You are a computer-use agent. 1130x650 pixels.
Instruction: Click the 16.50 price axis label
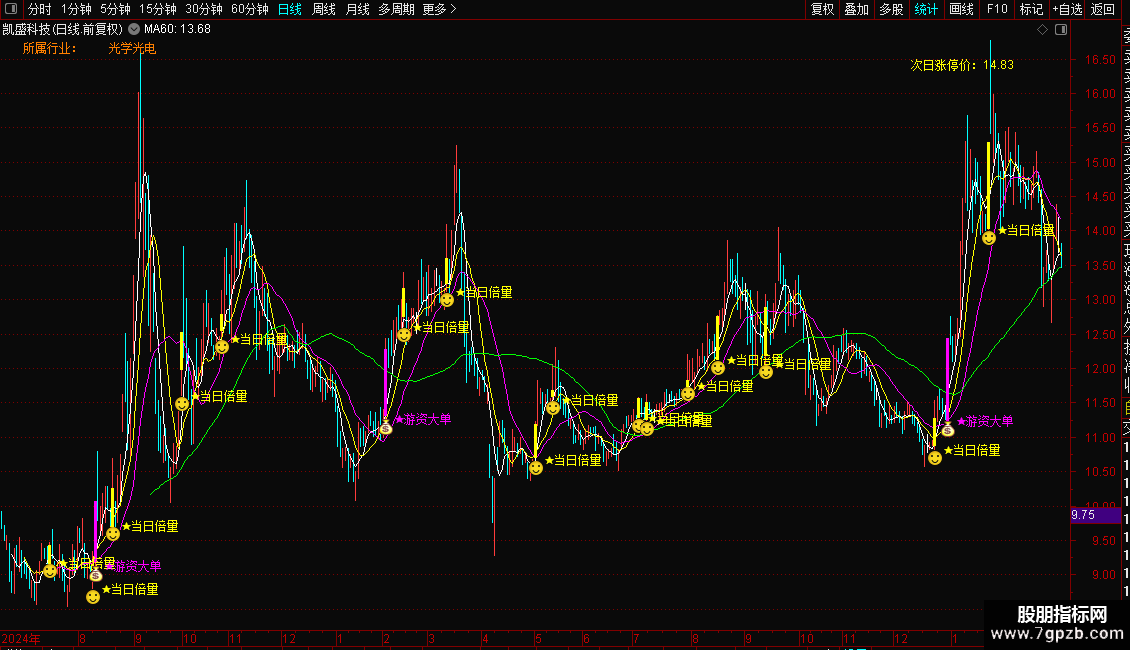pyautogui.click(x=1100, y=60)
